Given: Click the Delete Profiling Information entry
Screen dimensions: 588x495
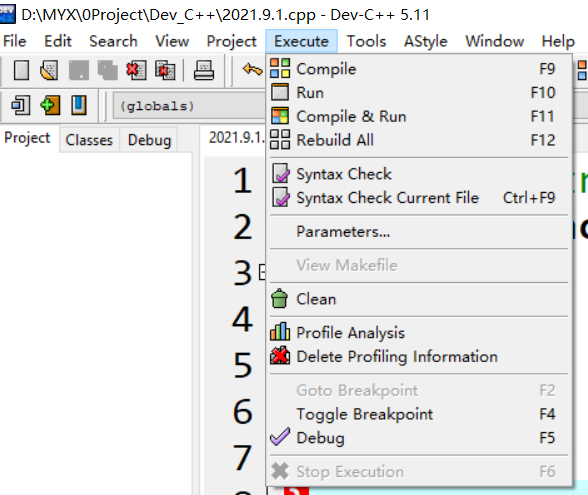Looking at the screenshot, I should click(419, 356).
